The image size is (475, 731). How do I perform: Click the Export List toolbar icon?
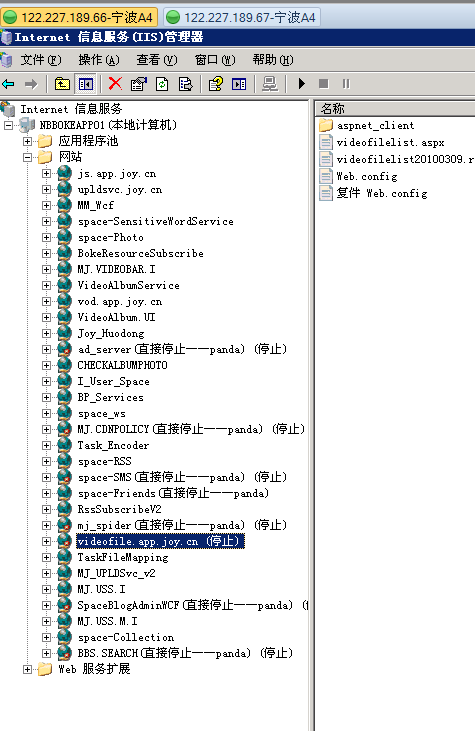click(x=186, y=84)
